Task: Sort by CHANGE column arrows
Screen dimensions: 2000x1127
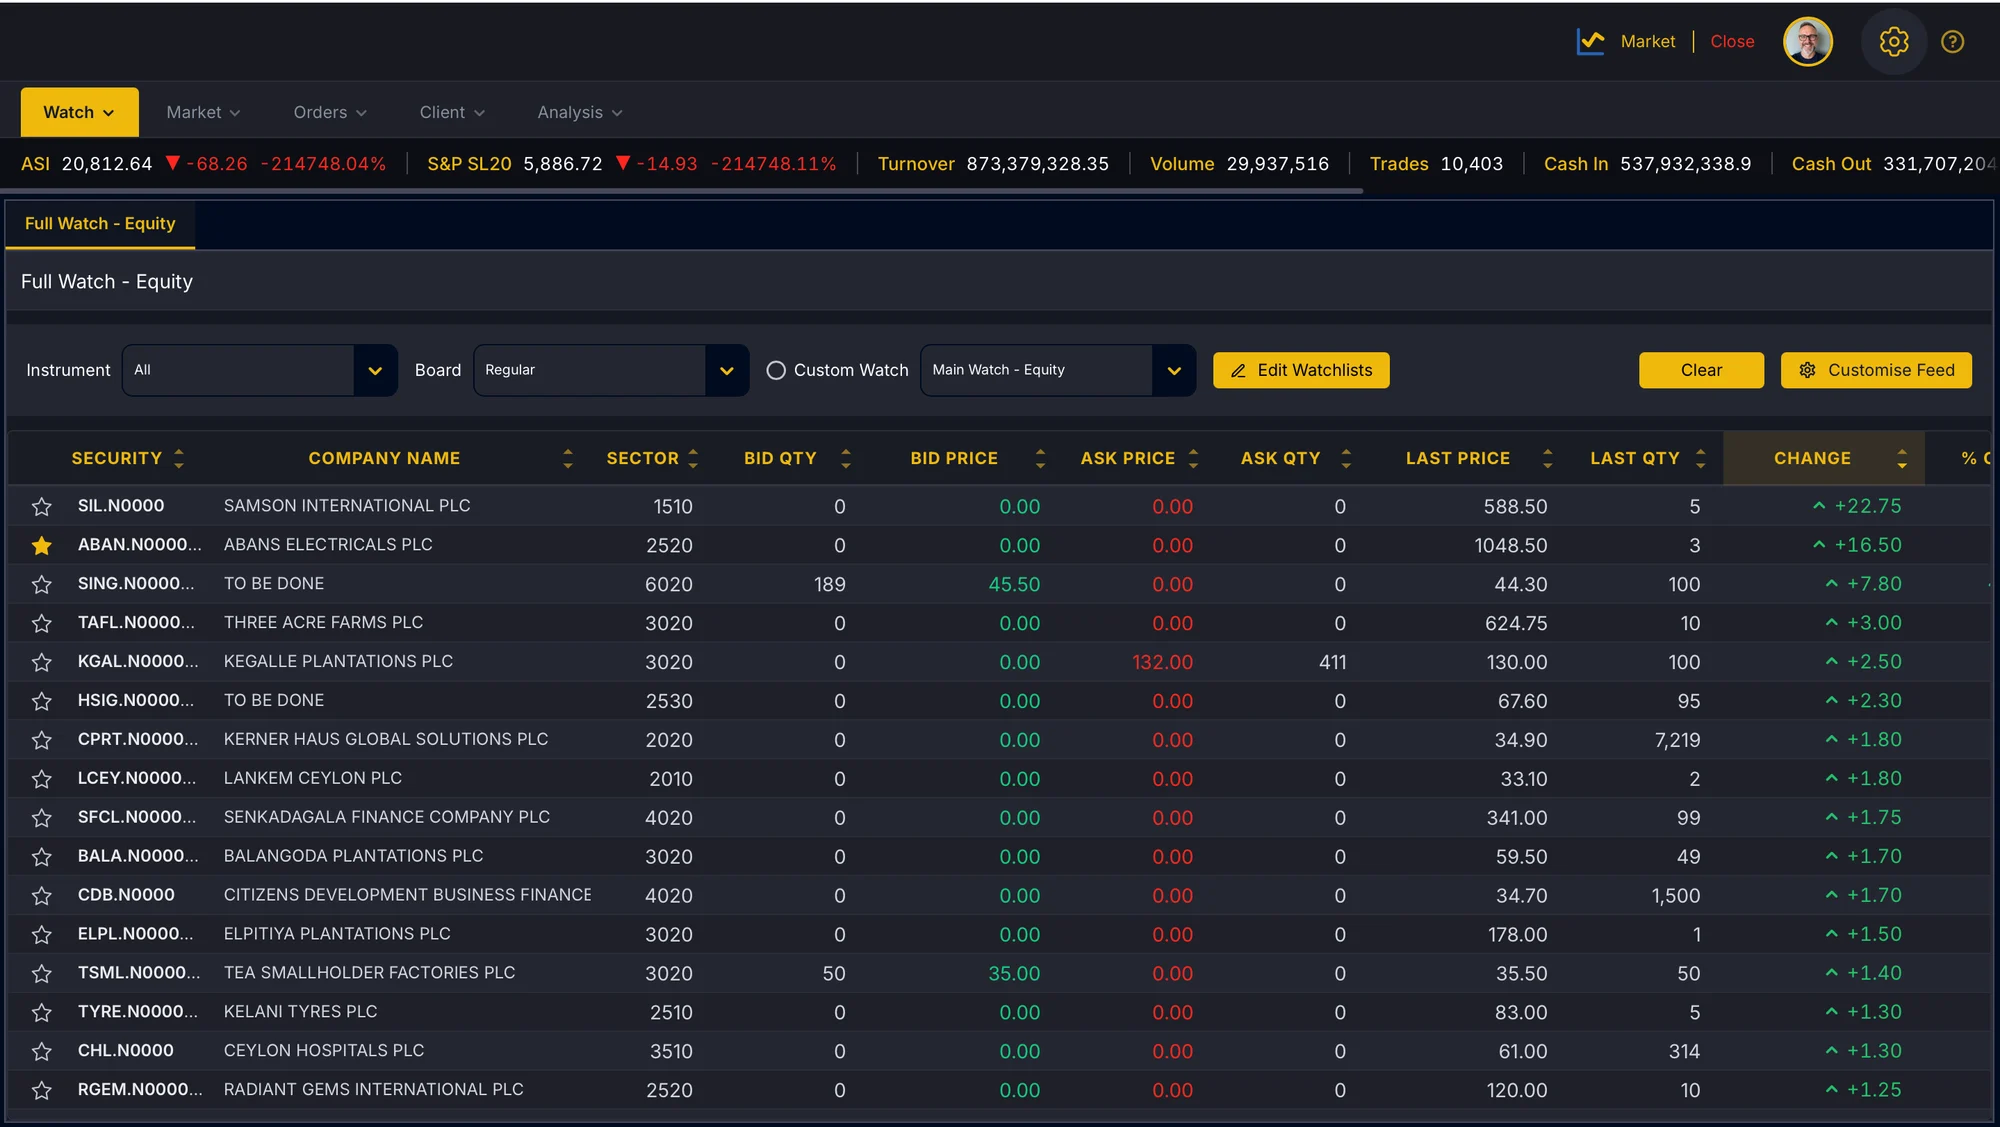Action: [x=1902, y=458]
